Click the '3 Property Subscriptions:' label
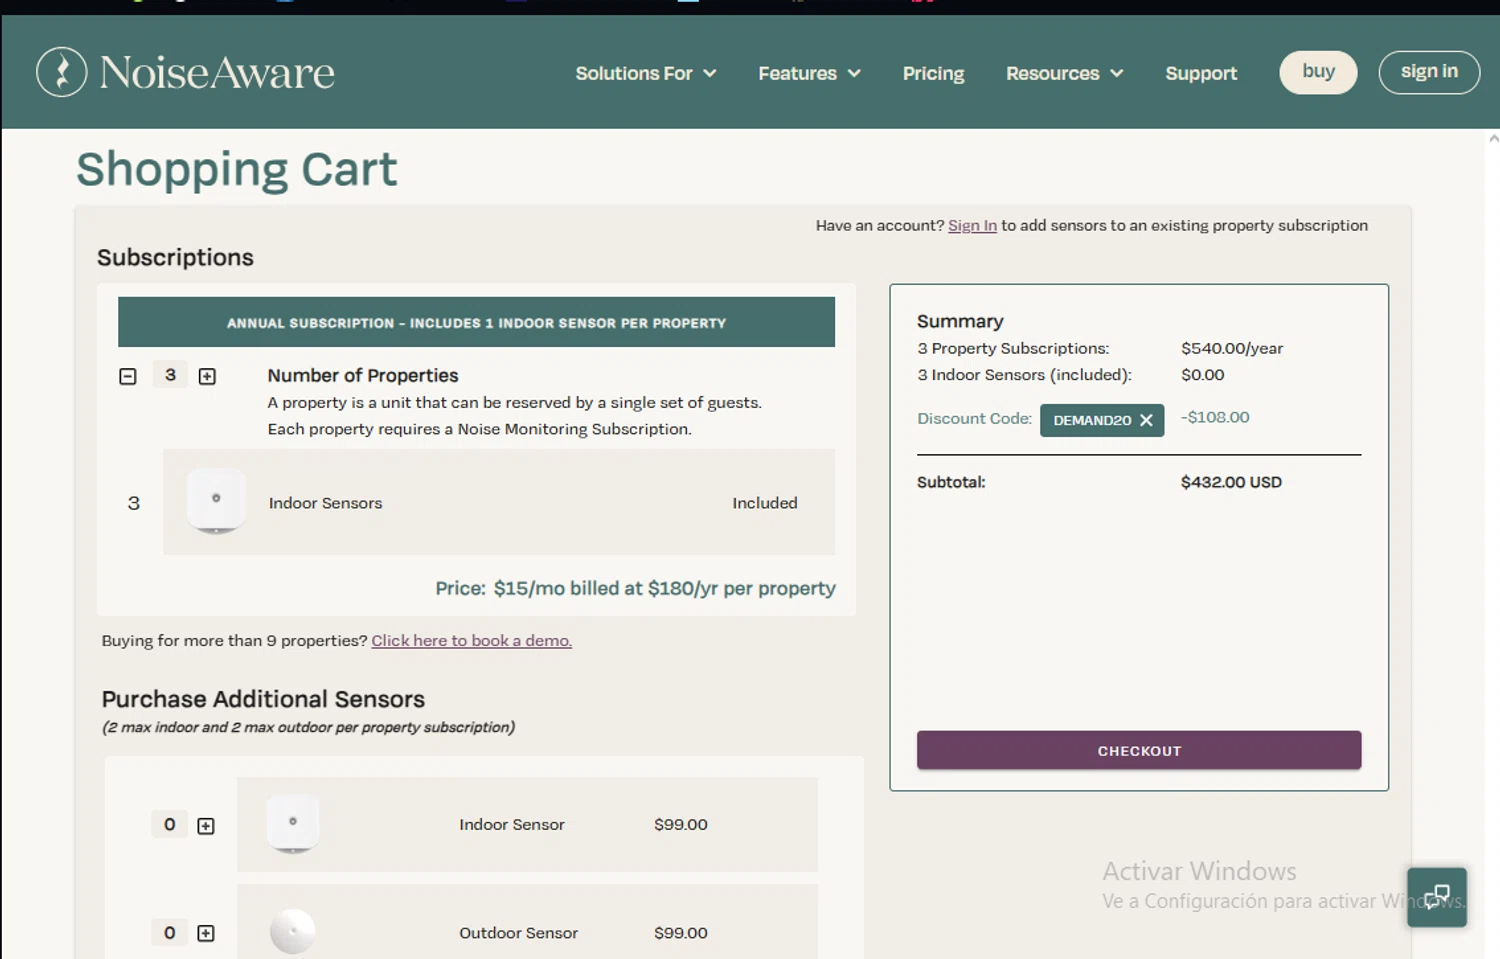The image size is (1500, 959). click(x=1013, y=349)
